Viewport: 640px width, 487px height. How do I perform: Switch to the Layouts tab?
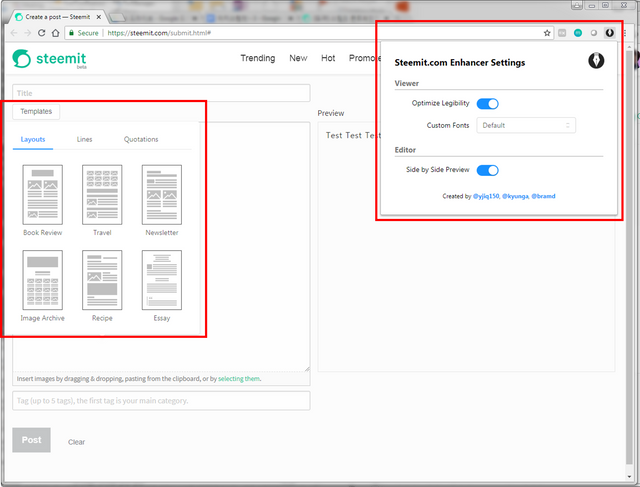[x=33, y=140]
